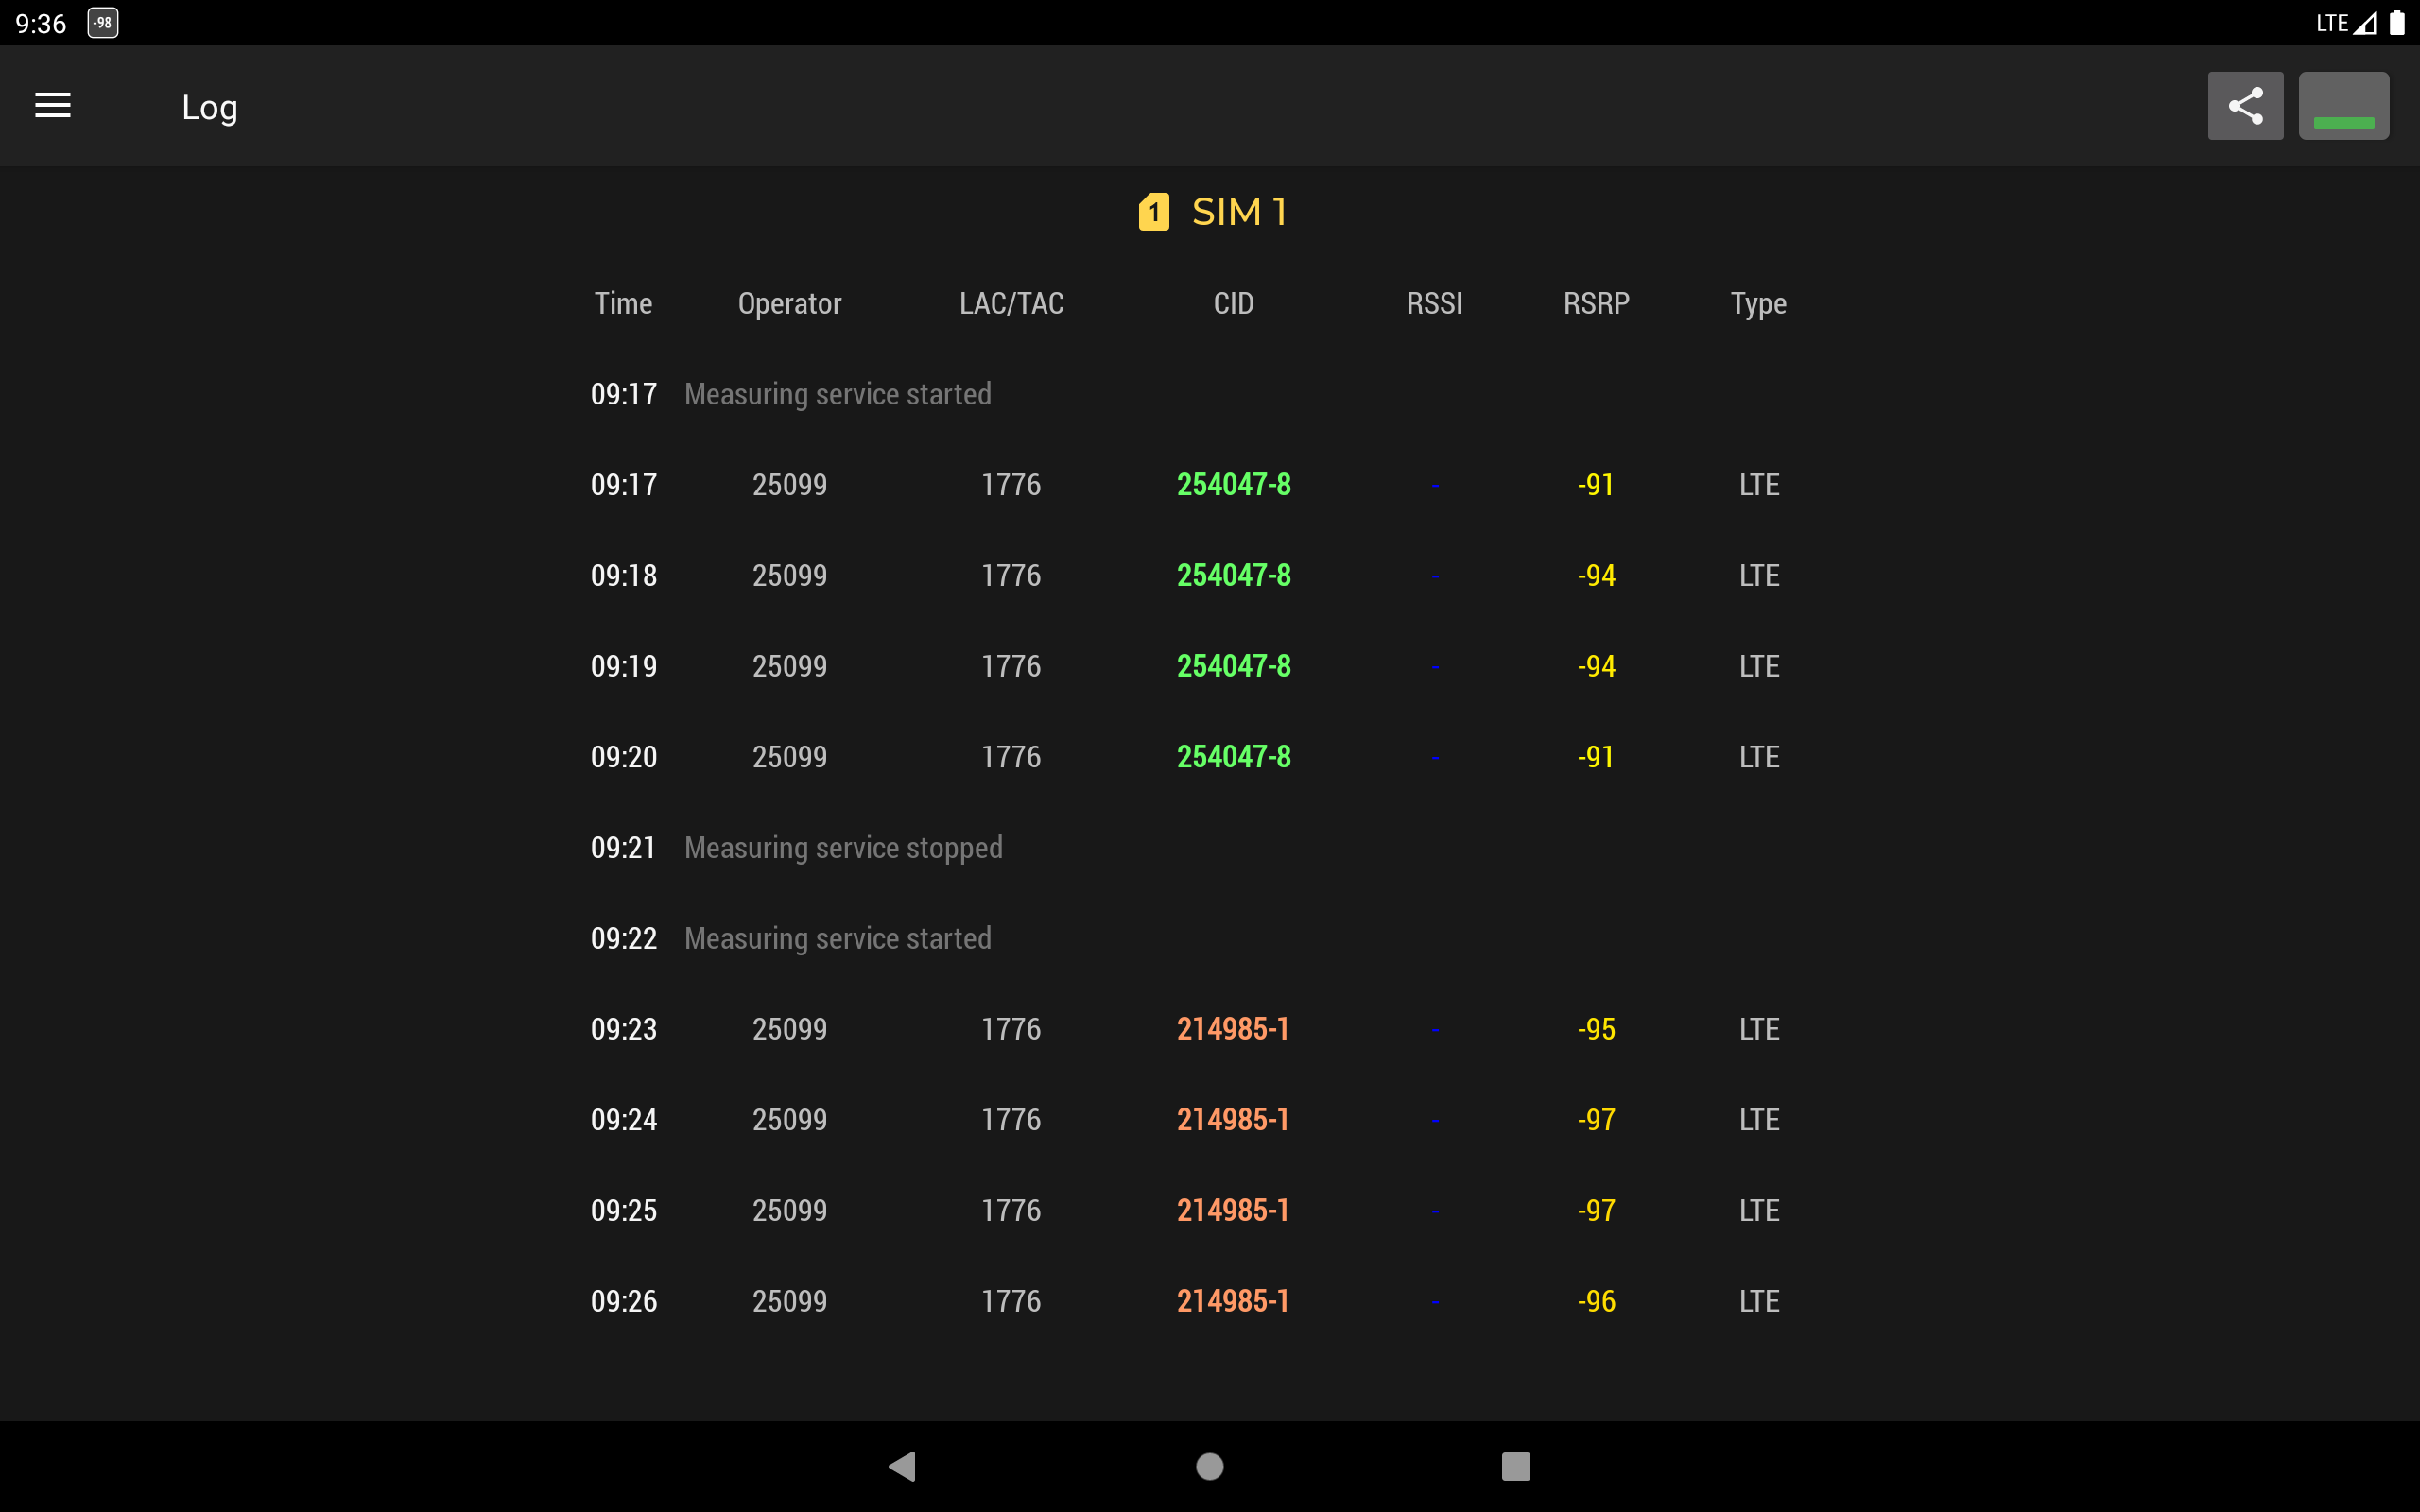
Task: Tap the 09:20 time cell
Action: pos(624,757)
